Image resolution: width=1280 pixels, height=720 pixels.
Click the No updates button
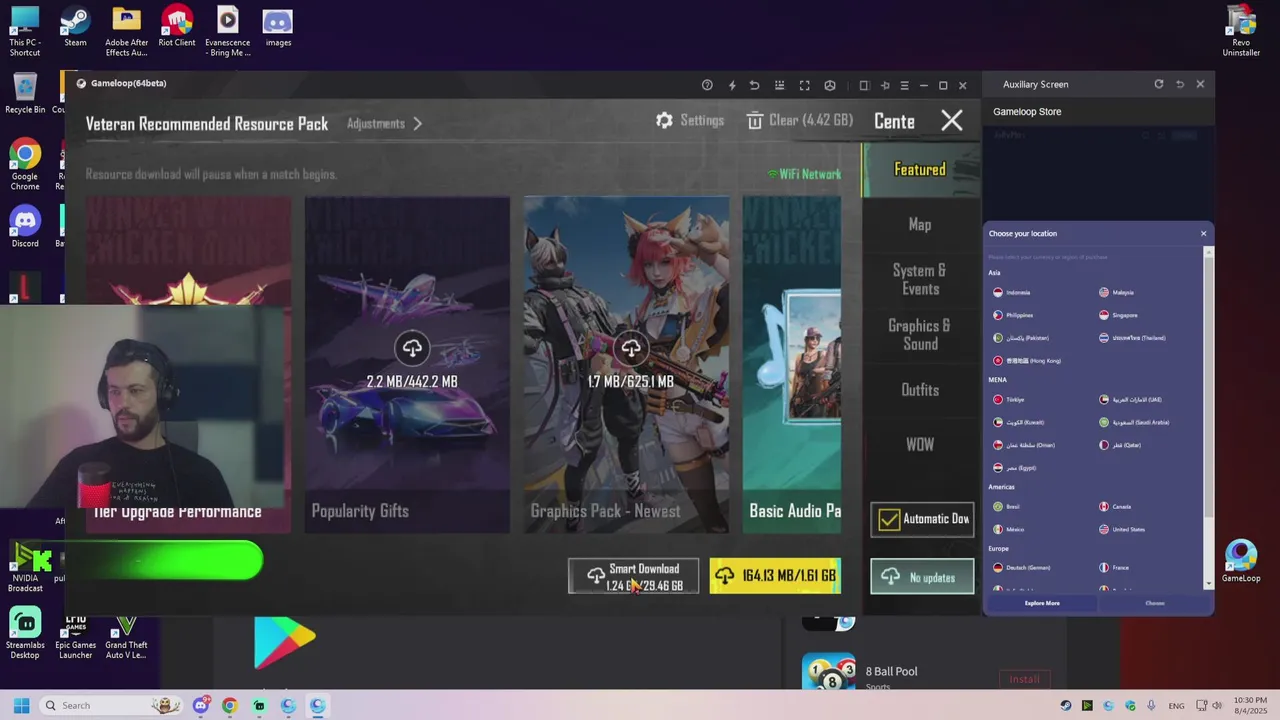pos(922,577)
